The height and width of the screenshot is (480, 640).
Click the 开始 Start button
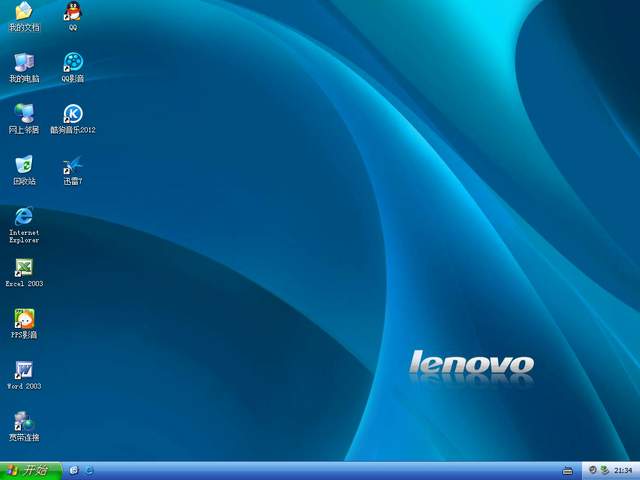point(30,471)
